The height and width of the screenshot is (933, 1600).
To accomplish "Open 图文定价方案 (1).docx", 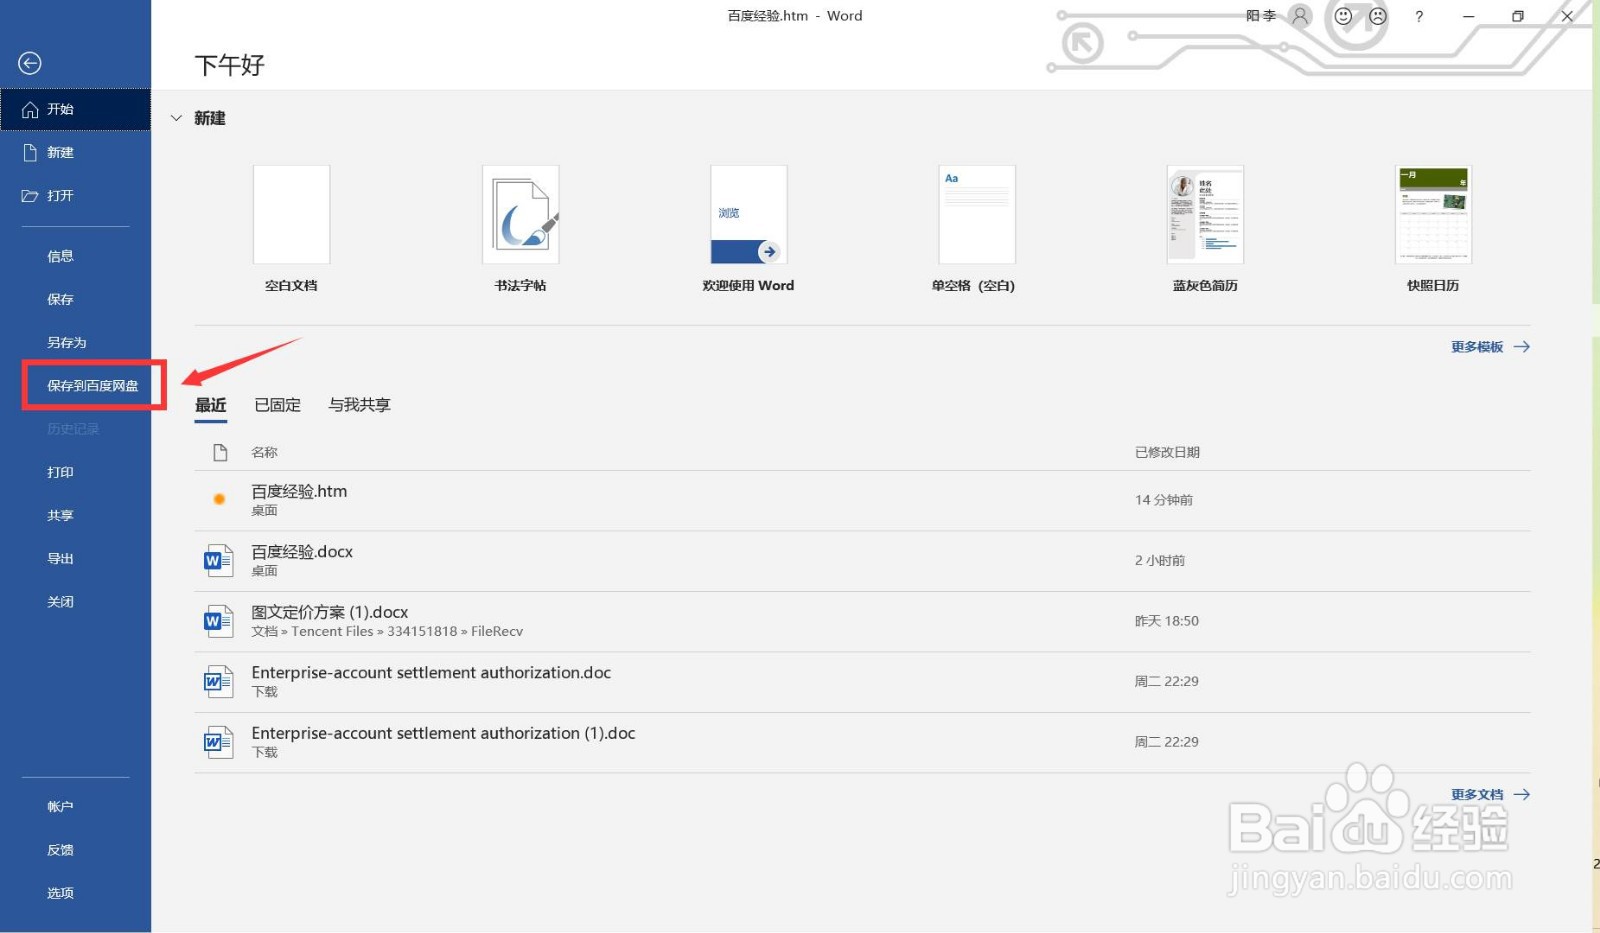I will (862, 621).
